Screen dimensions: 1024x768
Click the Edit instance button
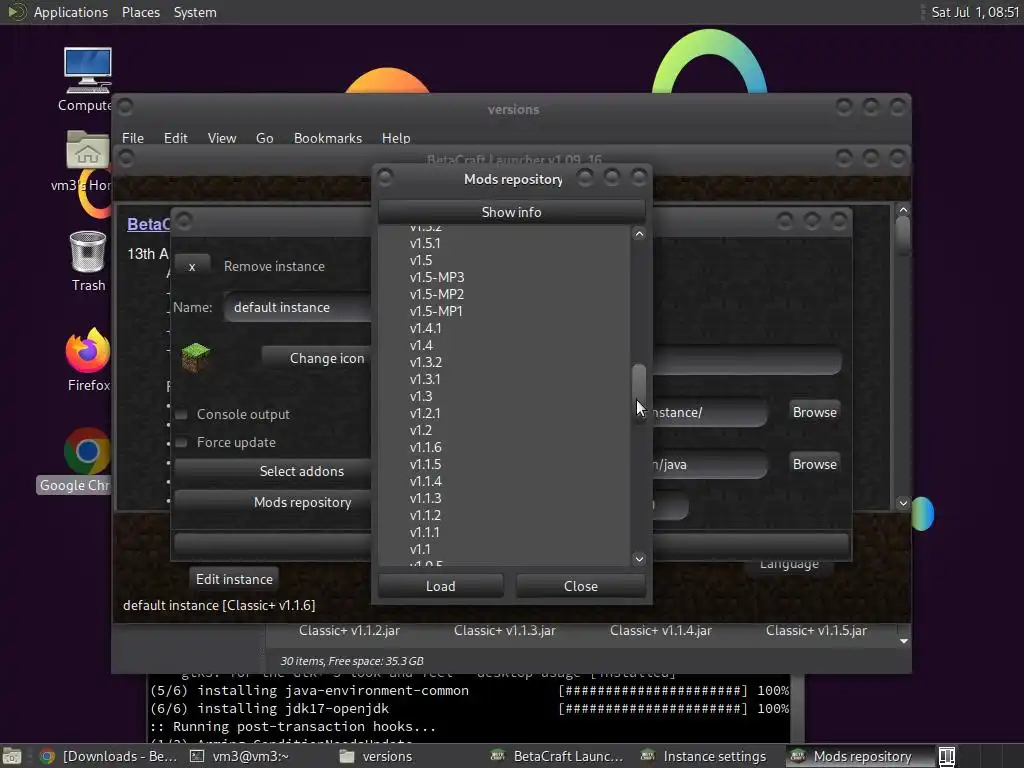click(x=234, y=579)
